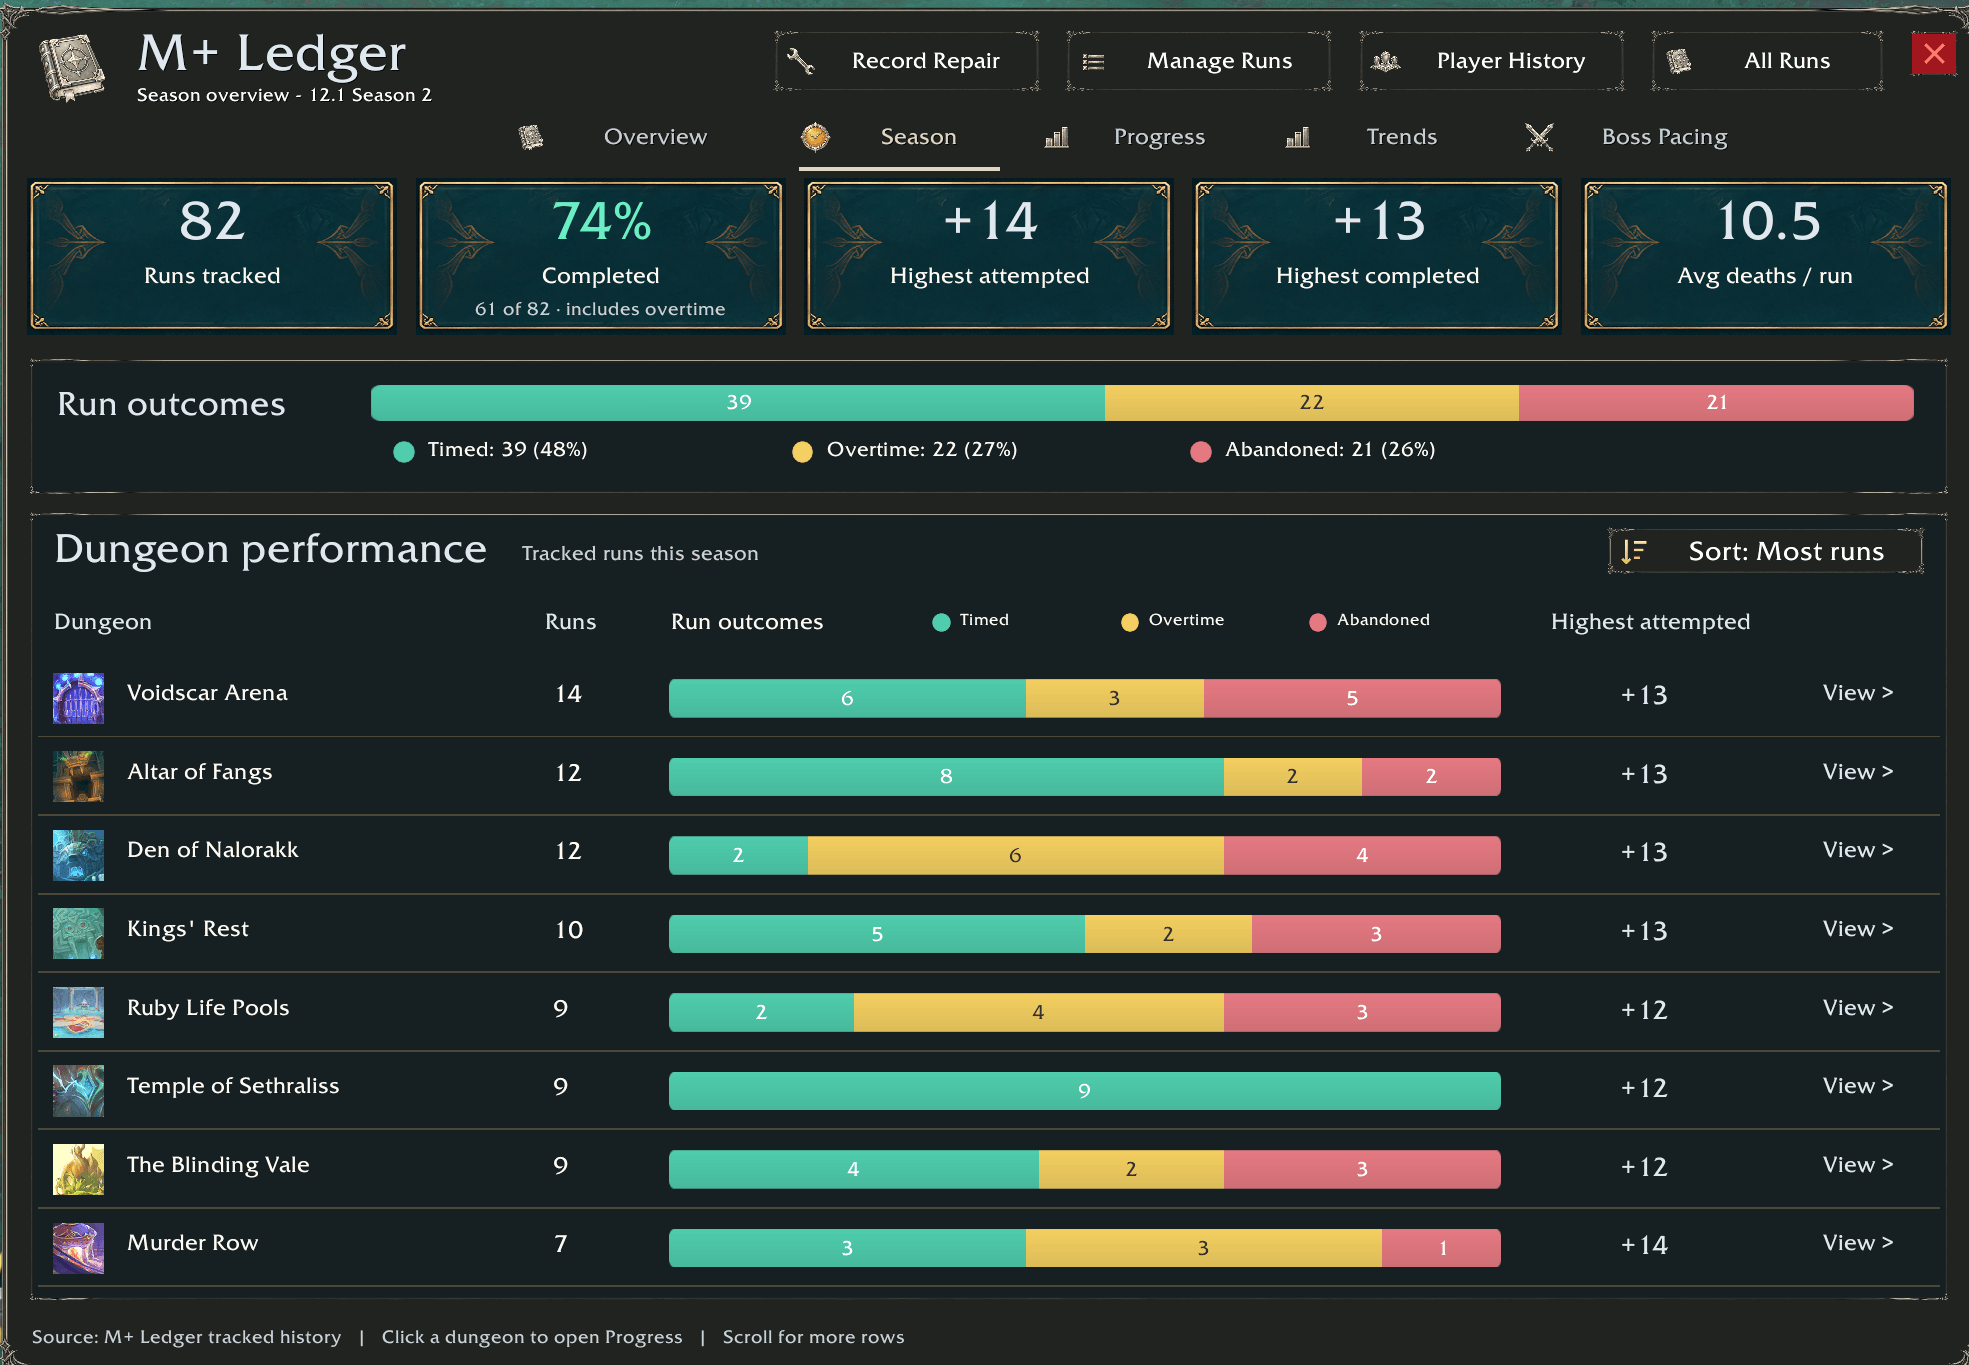The width and height of the screenshot is (1969, 1365).
Task: Open View for Altar of Fangs
Action: [1857, 772]
